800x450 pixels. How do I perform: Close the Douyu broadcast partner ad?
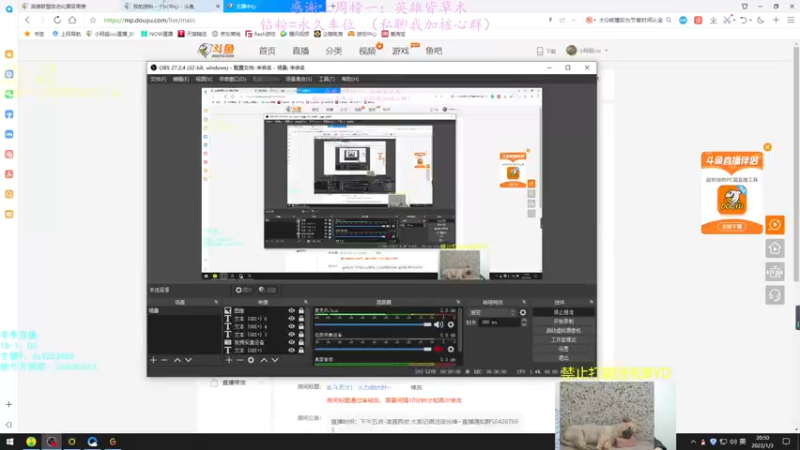(767, 147)
